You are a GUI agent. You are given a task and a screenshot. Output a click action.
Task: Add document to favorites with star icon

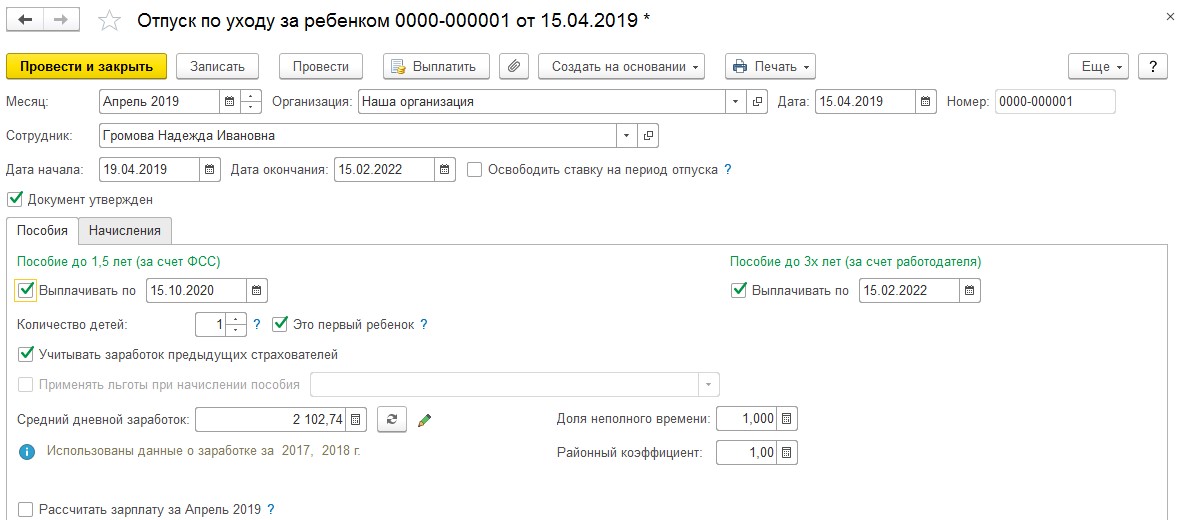pyautogui.click(x=111, y=21)
